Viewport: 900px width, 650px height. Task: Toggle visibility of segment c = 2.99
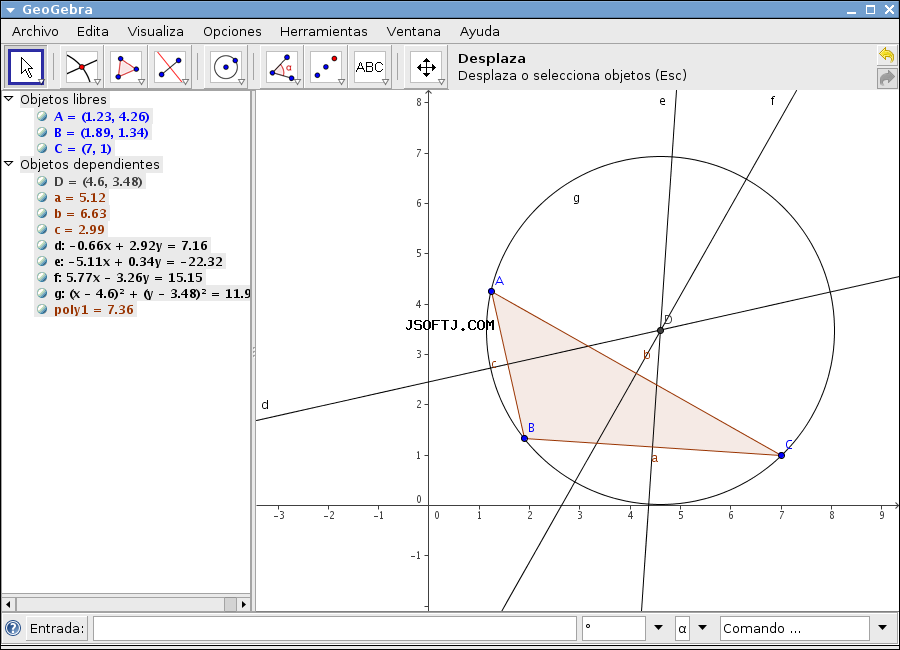pyautogui.click(x=42, y=229)
